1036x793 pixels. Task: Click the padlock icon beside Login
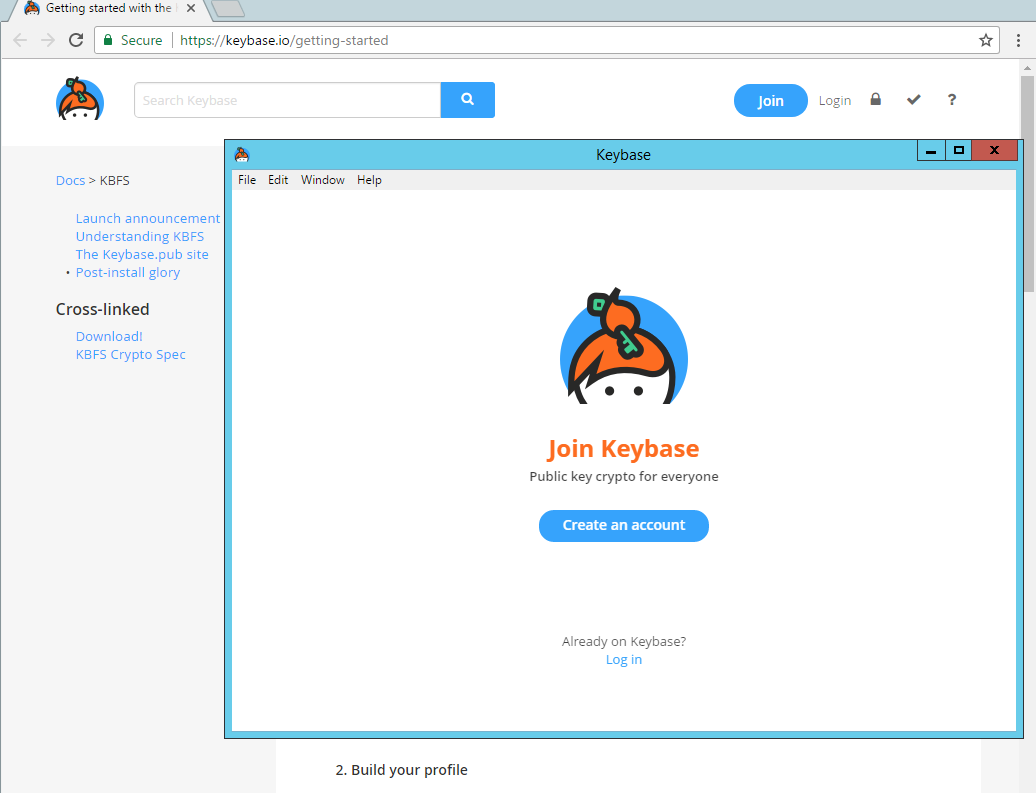pos(875,99)
